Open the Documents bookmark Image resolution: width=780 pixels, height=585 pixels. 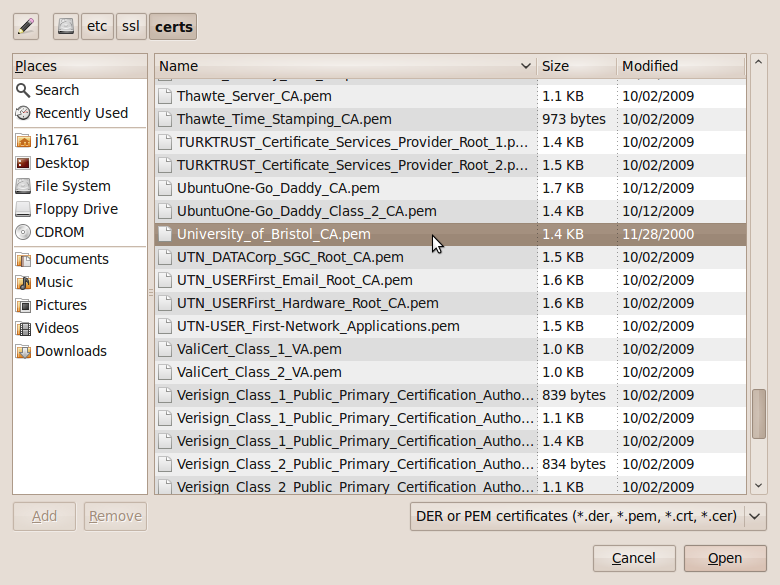pyautogui.click(x=80, y=259)
